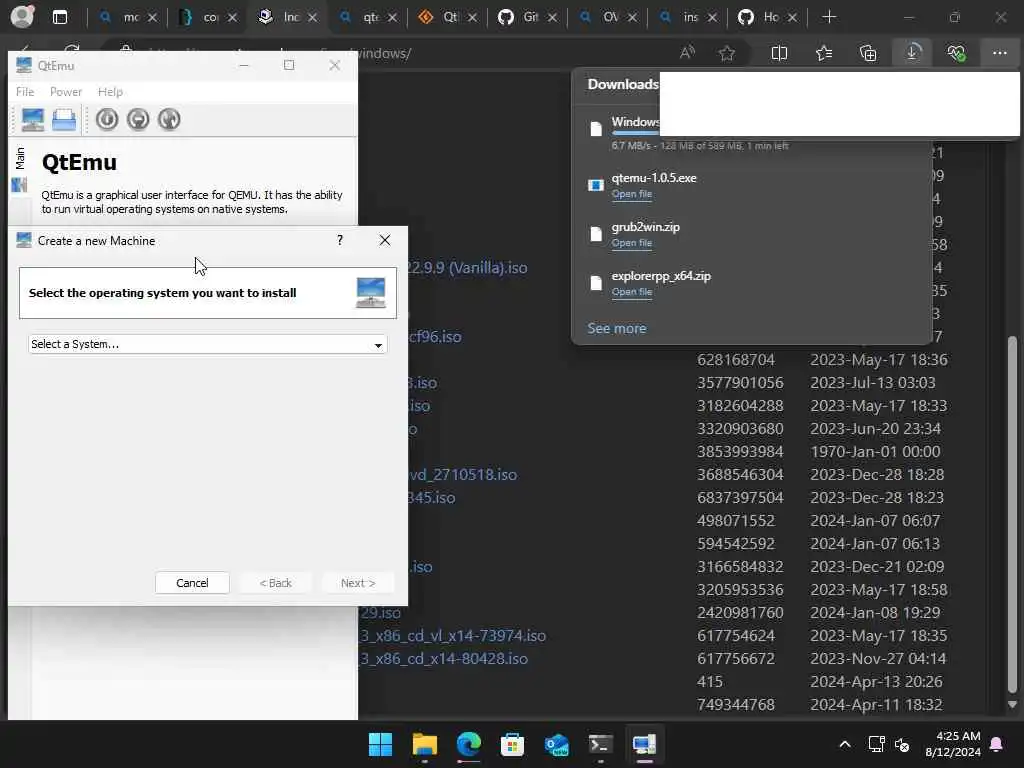
Task: Open file link under grub2win.zip
Action: point(632,243)
